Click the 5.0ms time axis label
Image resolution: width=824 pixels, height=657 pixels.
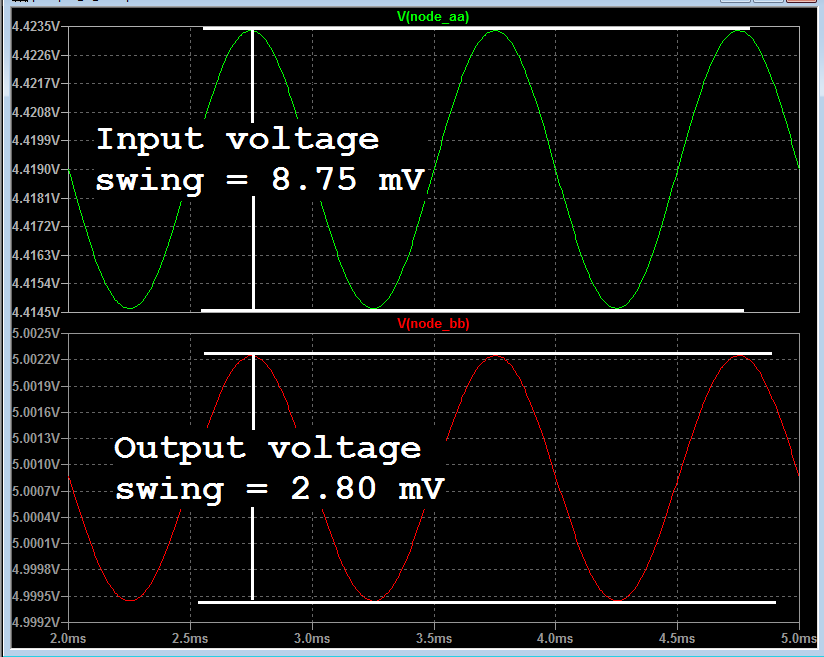pos(799,639)
